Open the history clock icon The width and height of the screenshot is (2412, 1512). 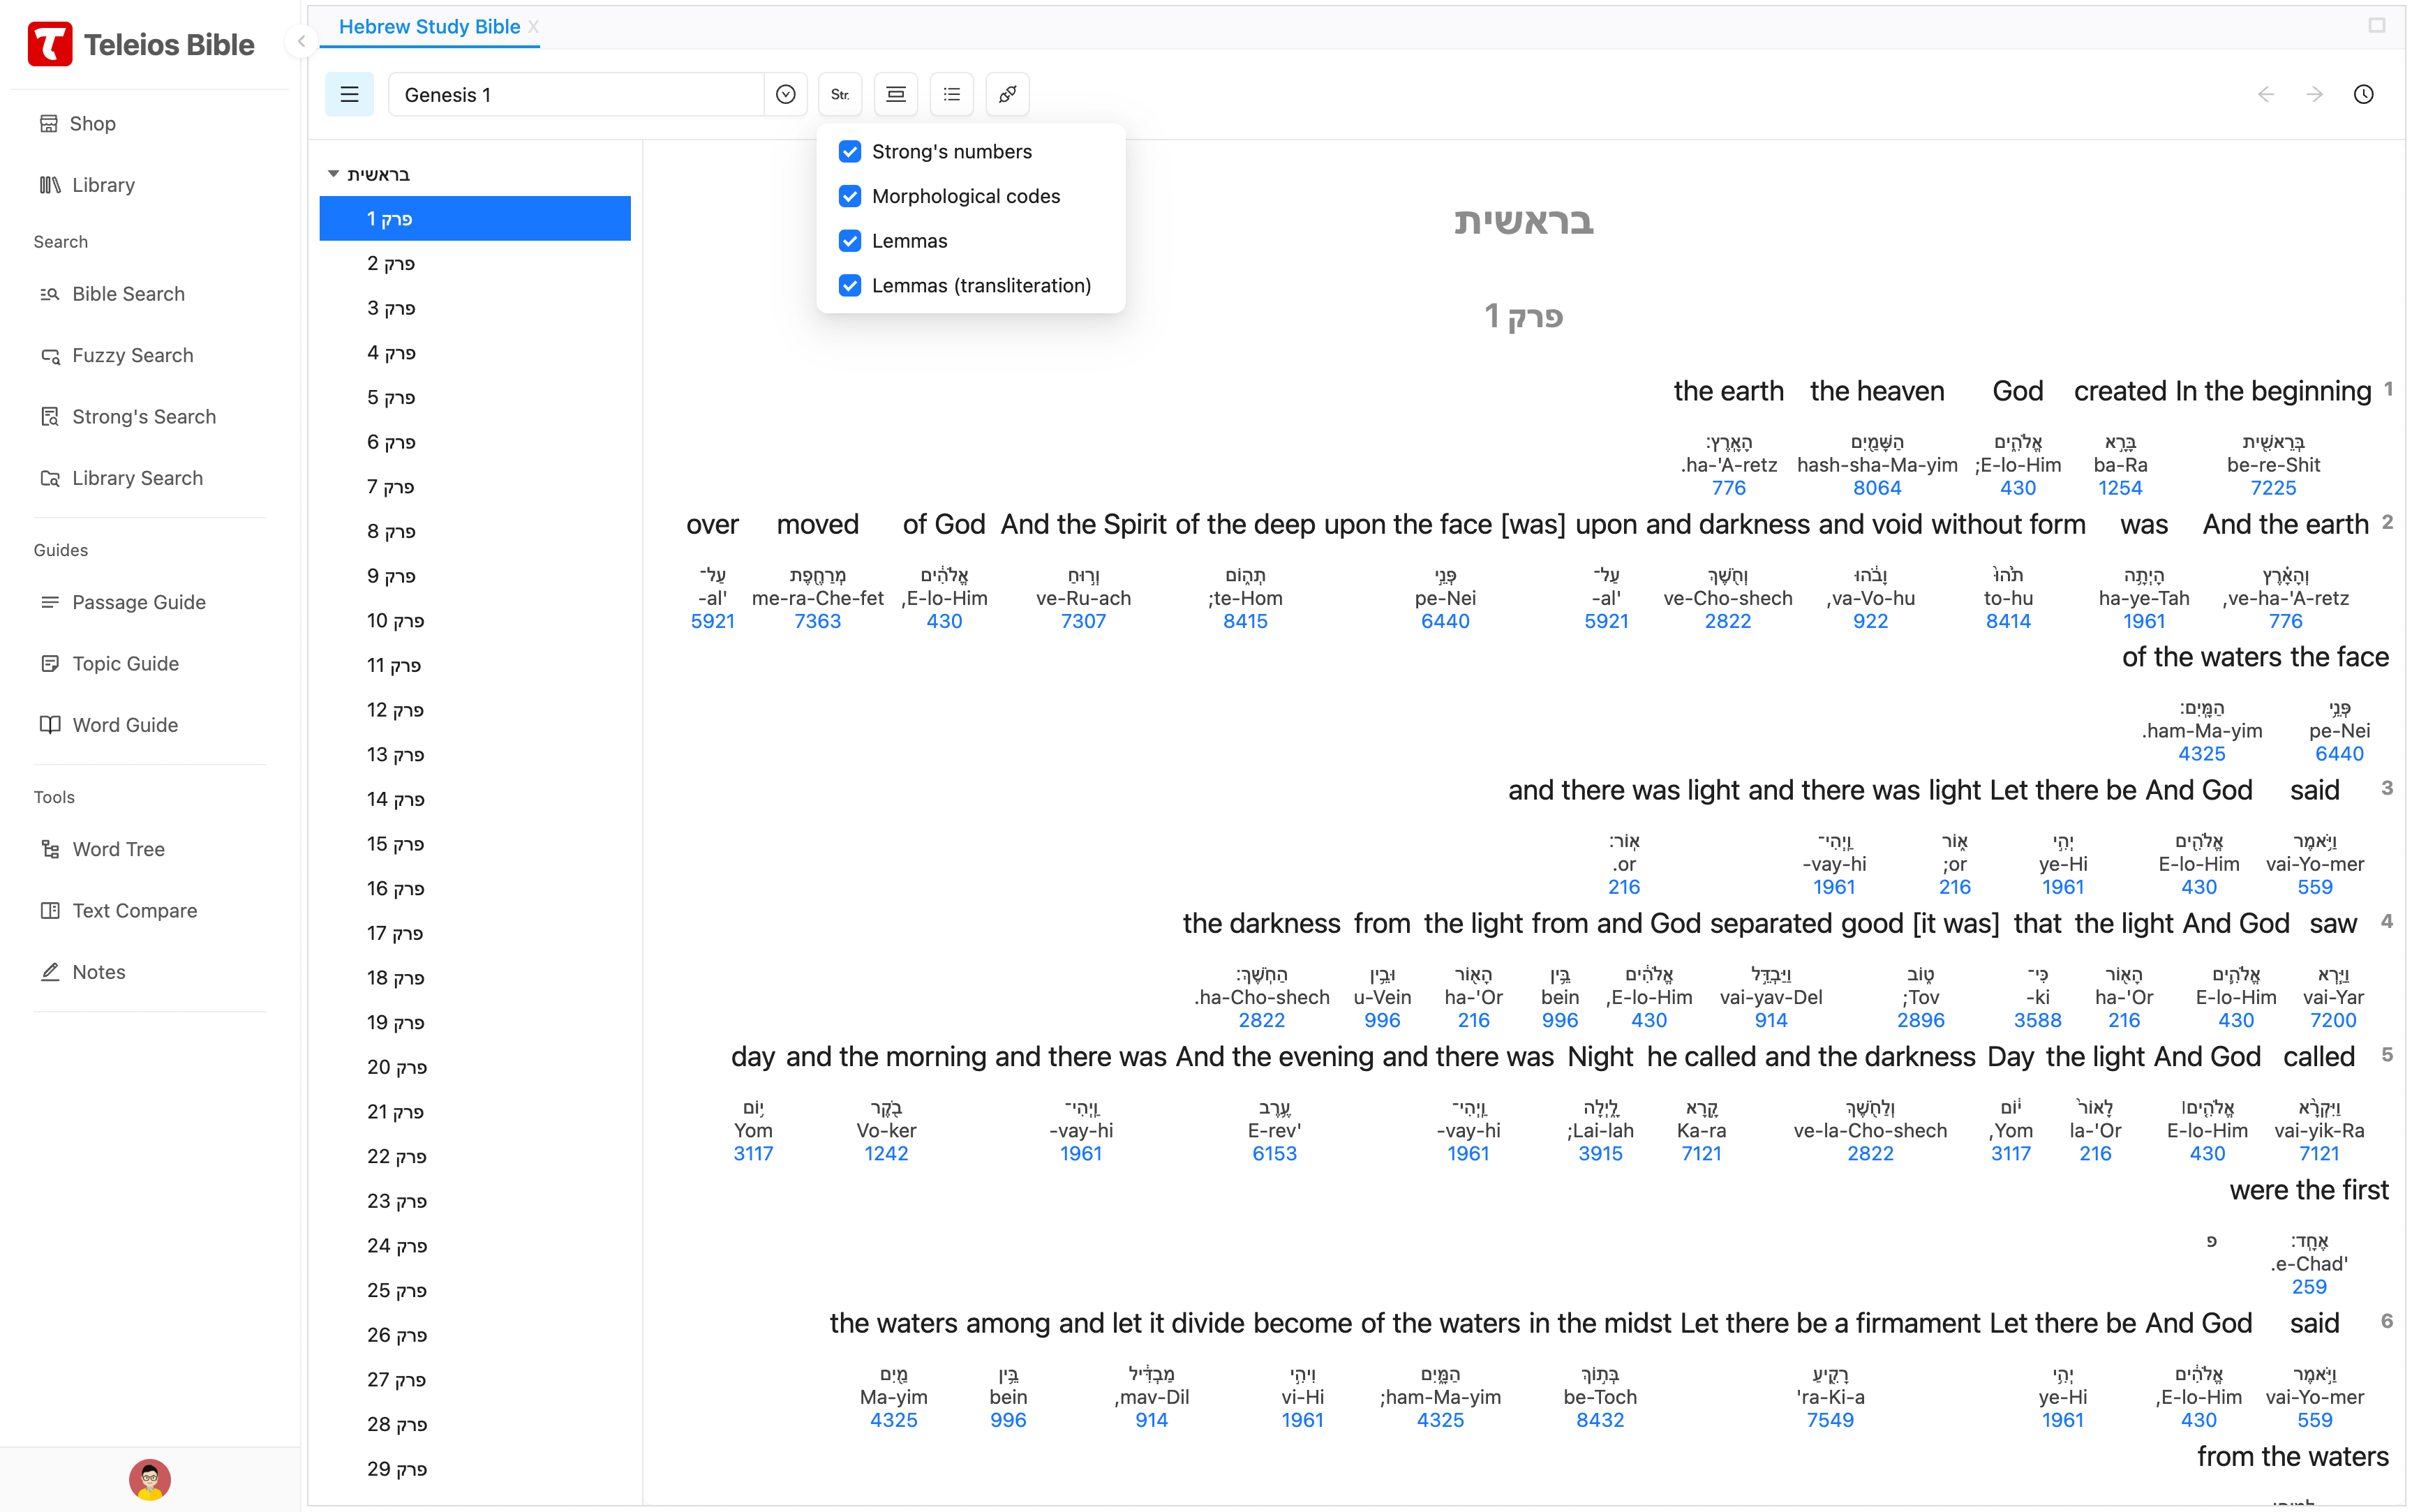point(2363,94)
